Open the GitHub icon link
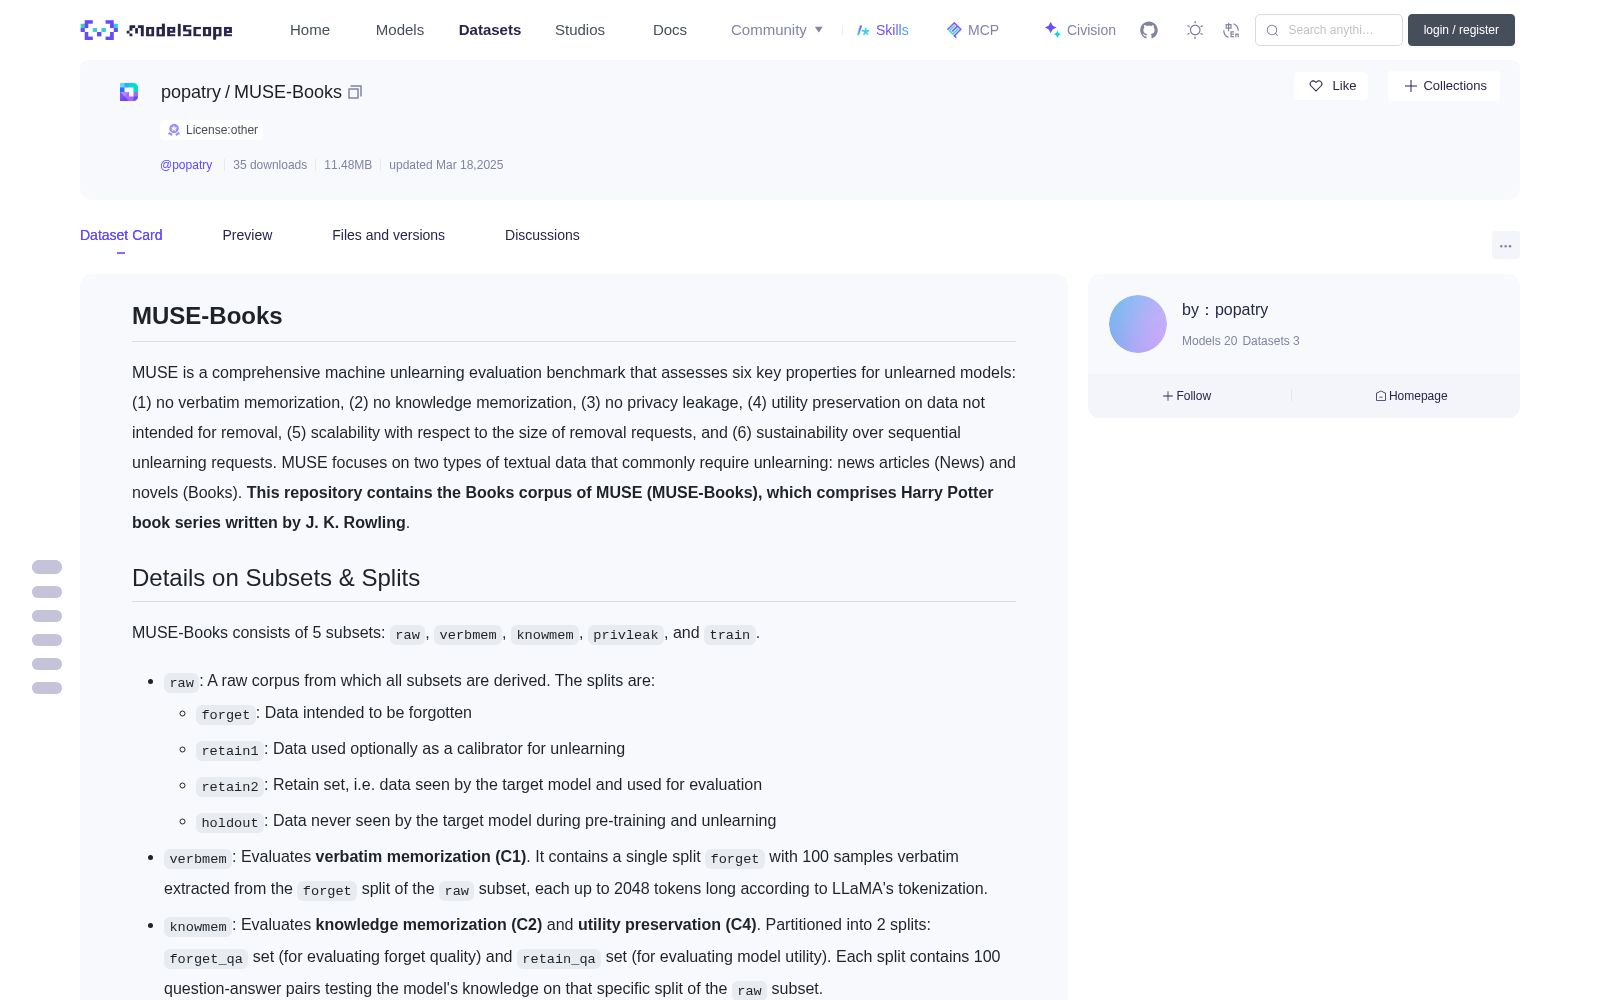 [1149, 30]
